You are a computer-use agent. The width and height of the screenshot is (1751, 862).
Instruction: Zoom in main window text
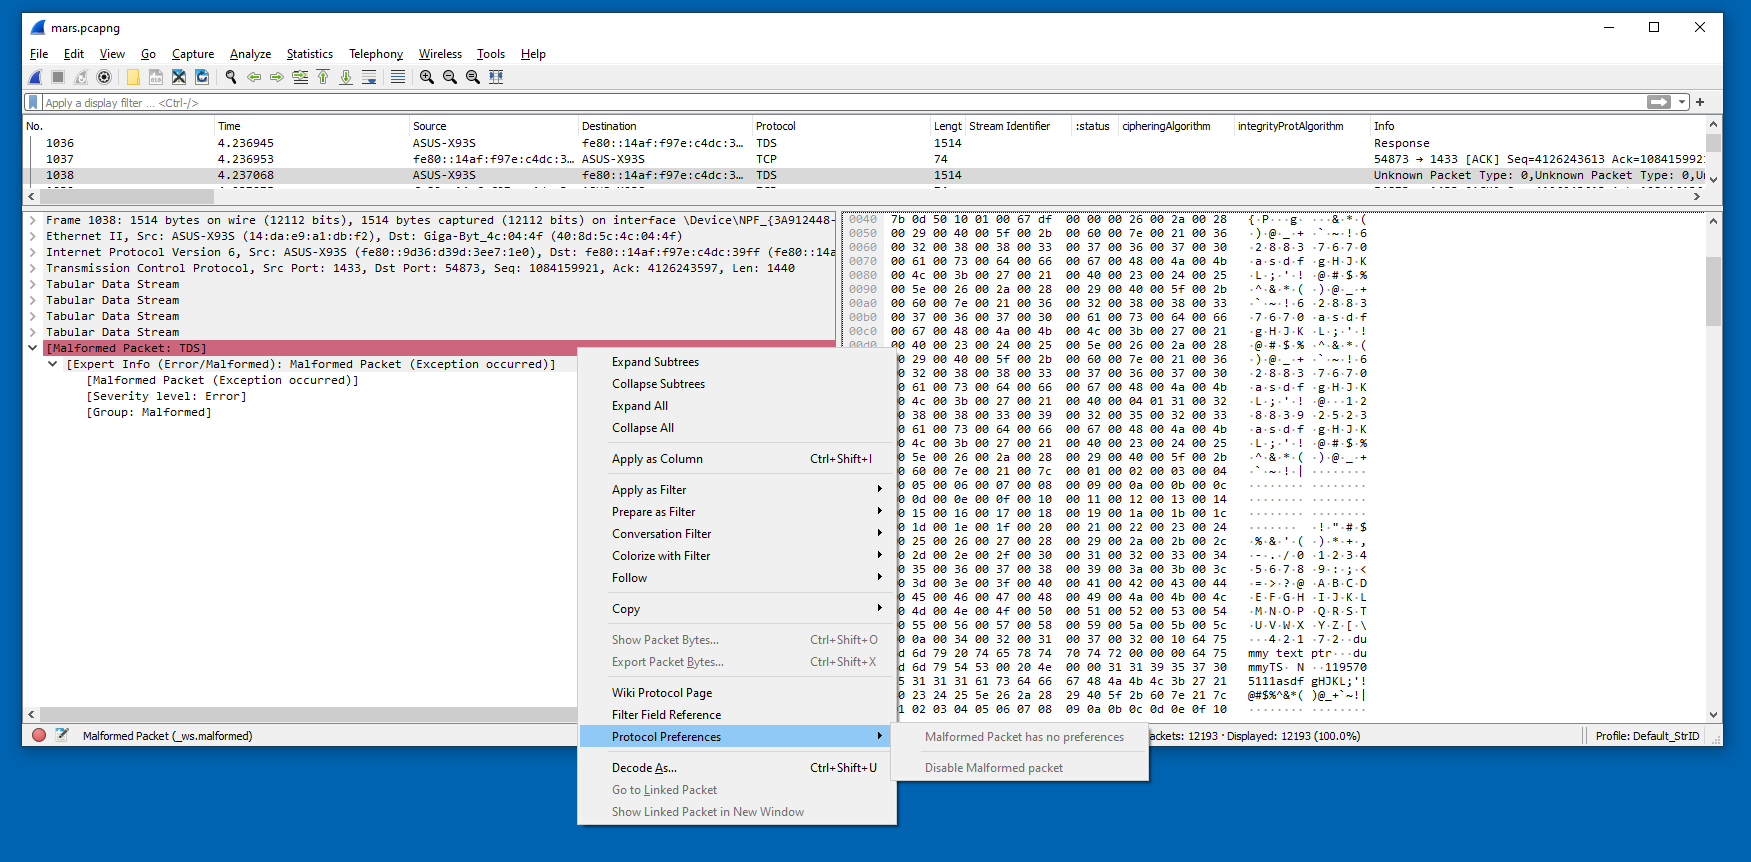[427, 77]
